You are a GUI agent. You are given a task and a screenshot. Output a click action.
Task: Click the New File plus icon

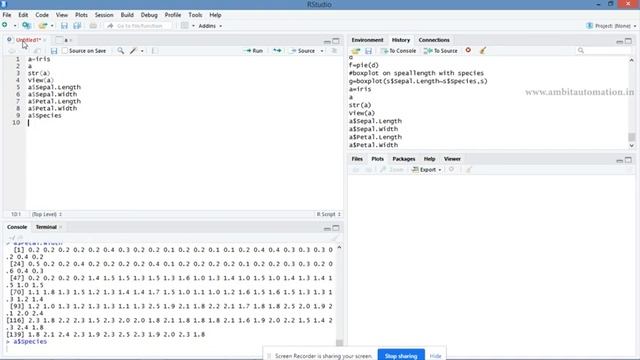5,25
